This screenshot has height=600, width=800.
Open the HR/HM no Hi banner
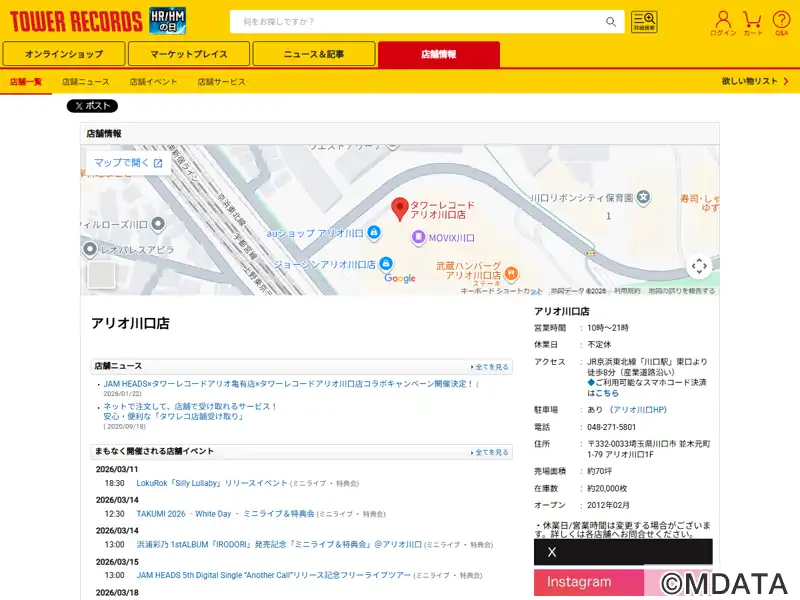click(x=167, y=21)
